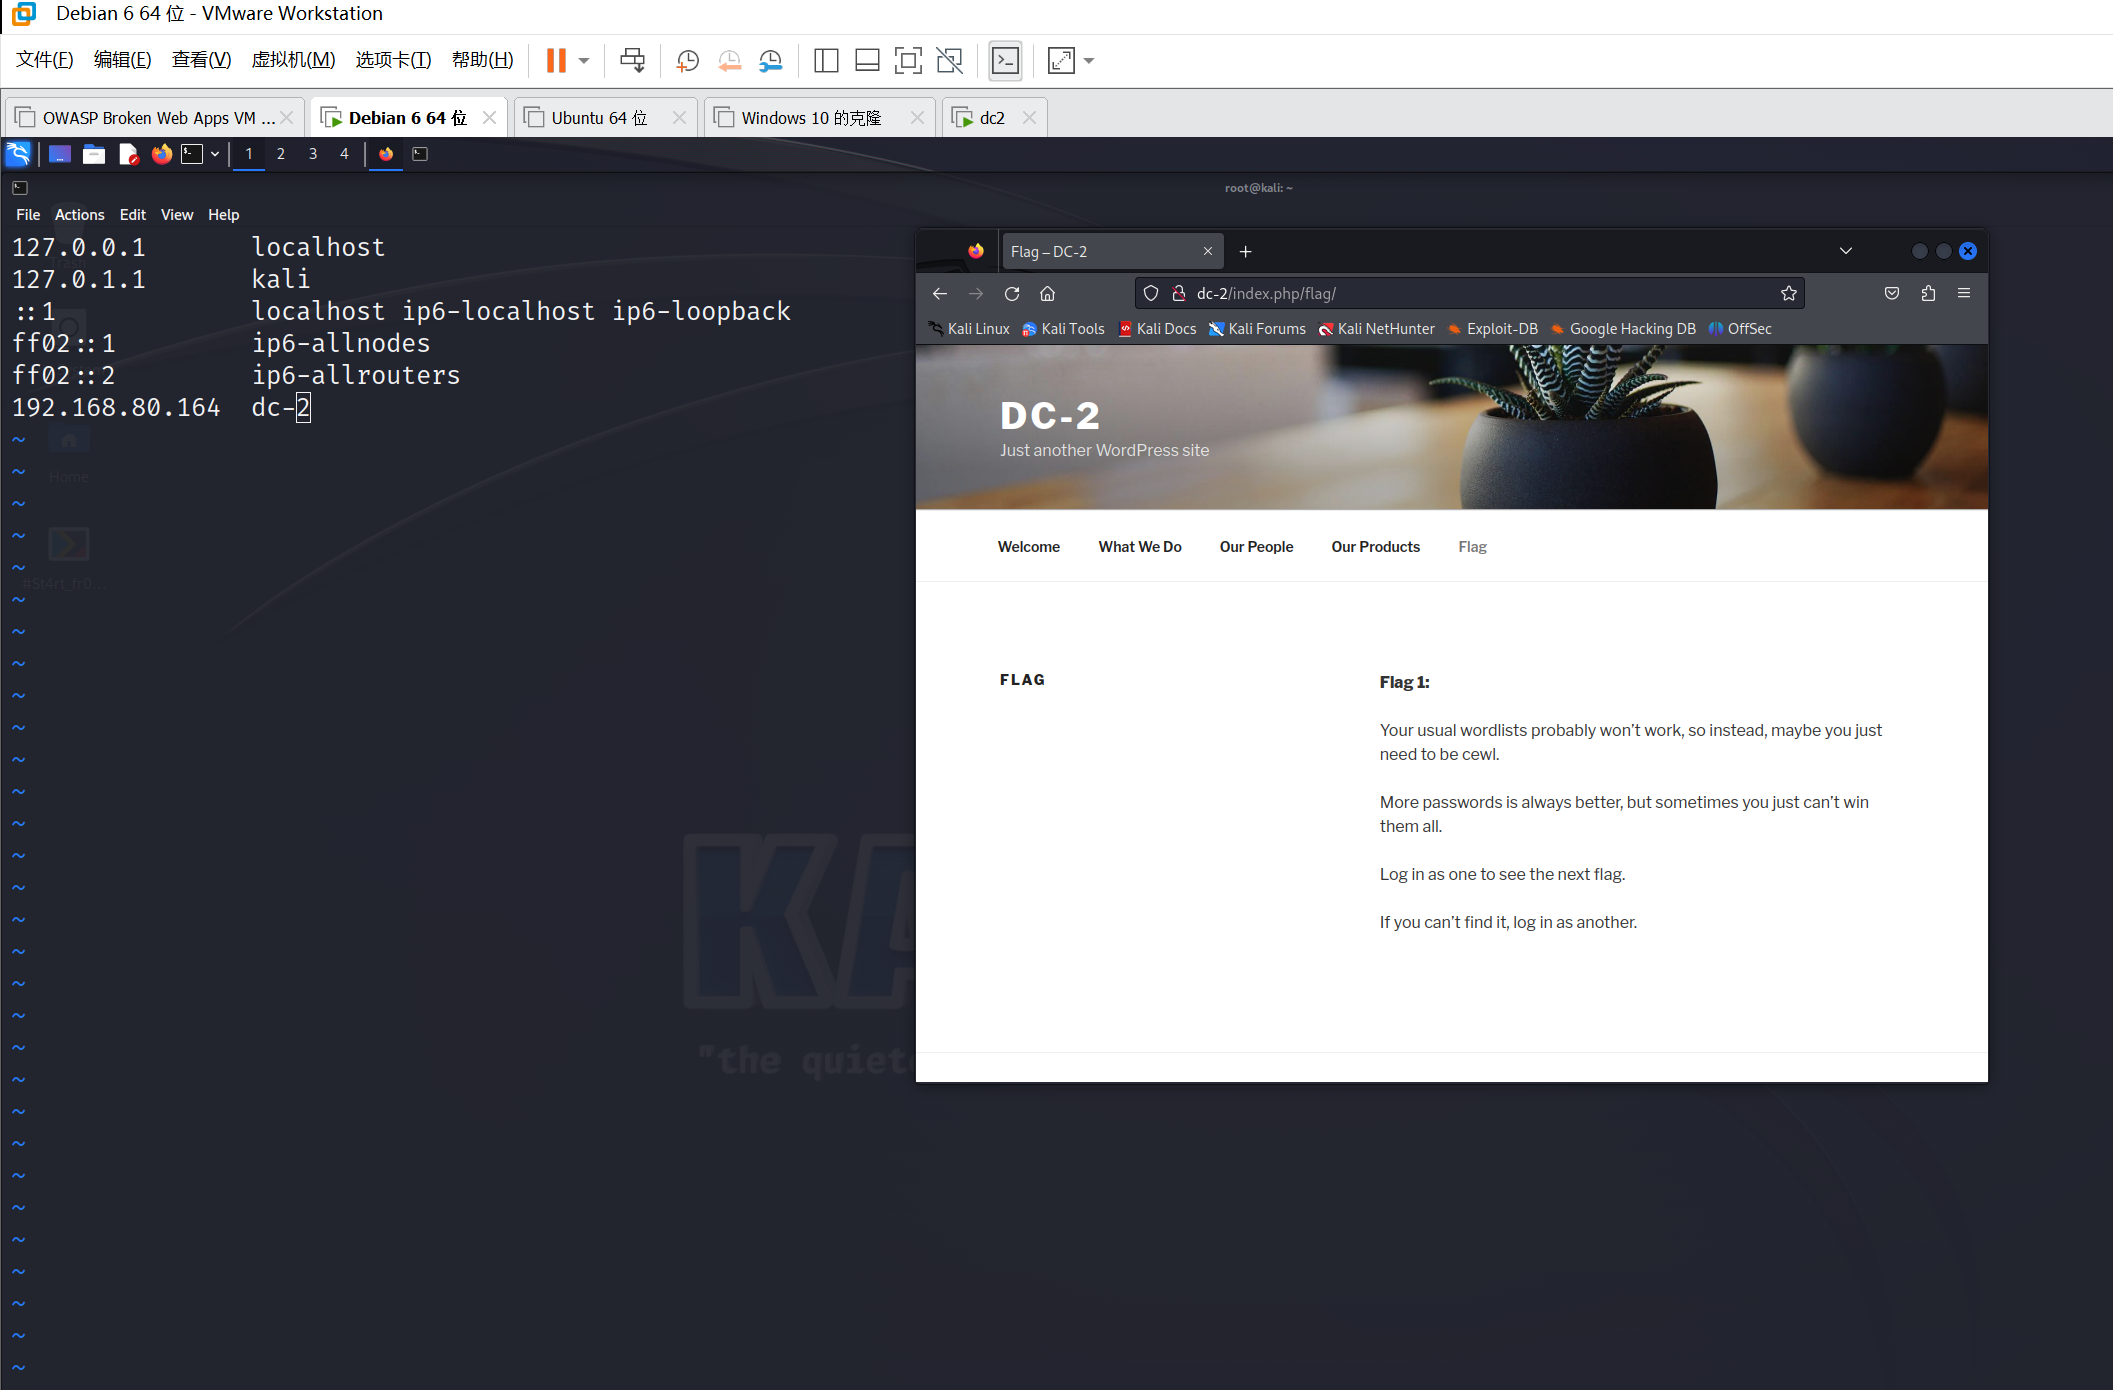Screen dimensions: 2113x1390
Task: Open the Kali applications menu
Action: pyautogui.click(x=19, y=154)
